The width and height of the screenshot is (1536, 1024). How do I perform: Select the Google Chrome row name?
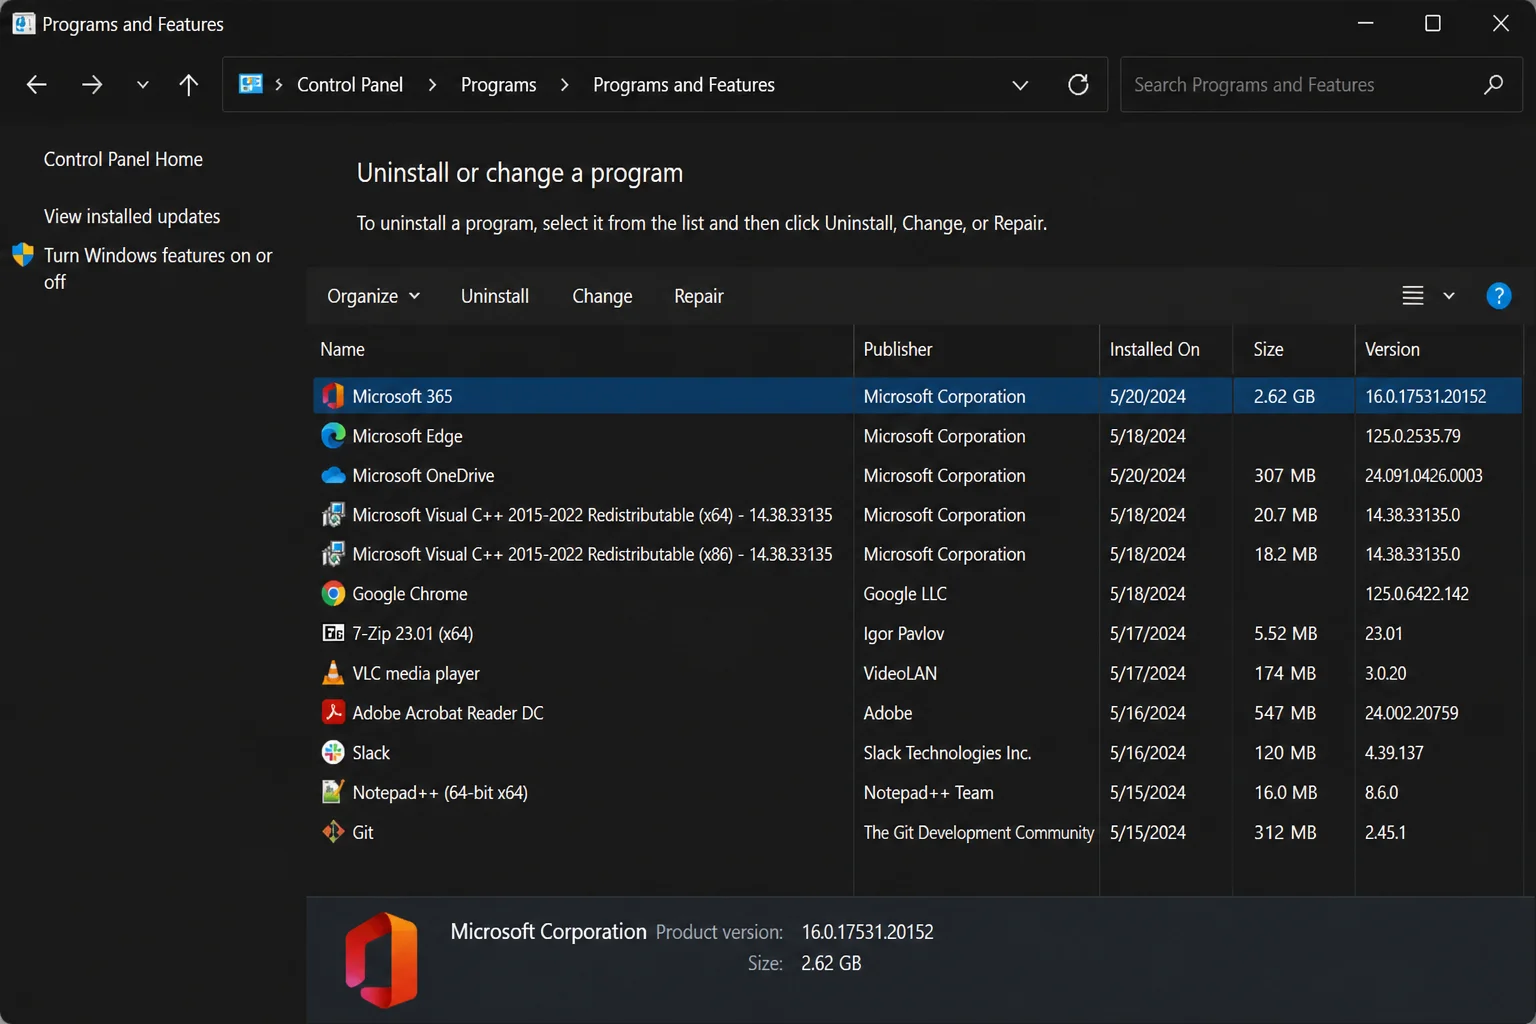tap(410, 594)
